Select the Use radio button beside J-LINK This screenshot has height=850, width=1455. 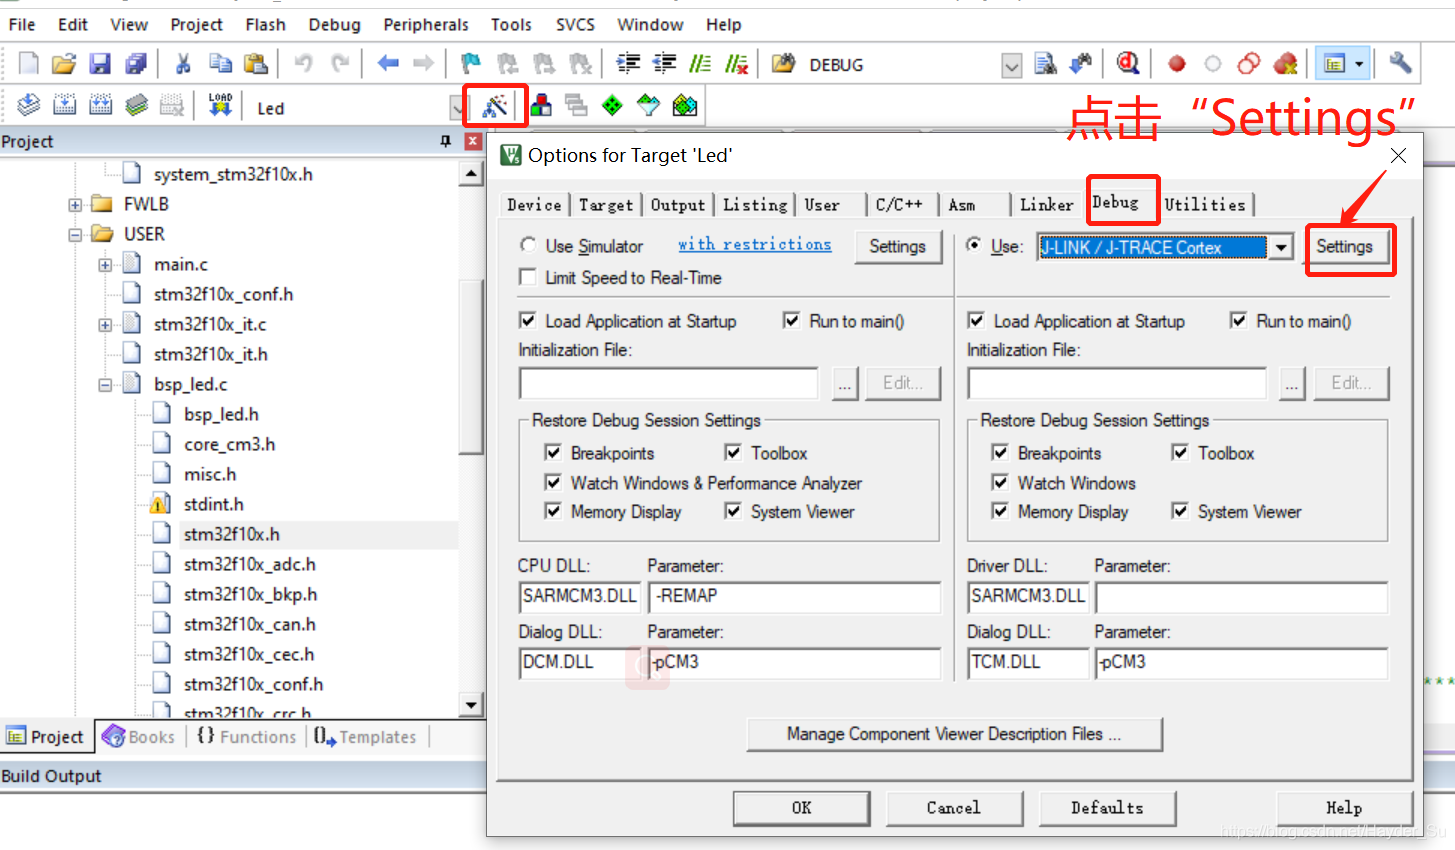(974, 245)
